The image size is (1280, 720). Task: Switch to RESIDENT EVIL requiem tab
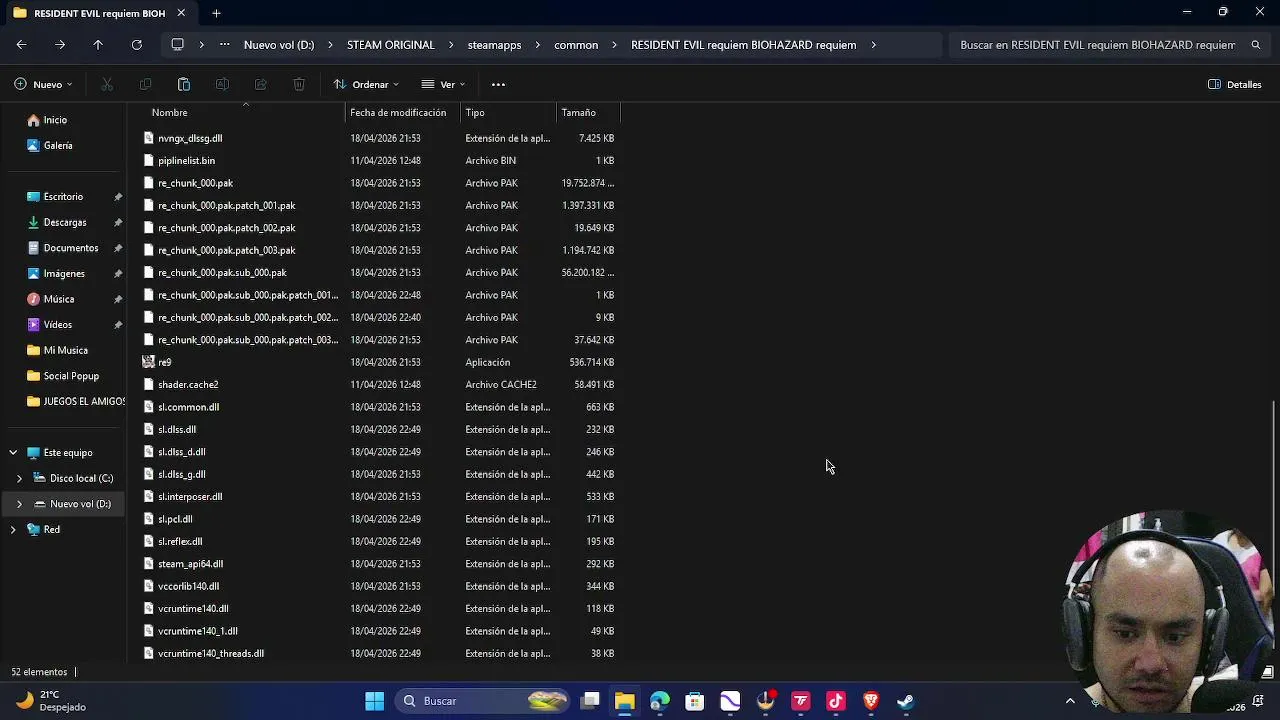tap(98, 13)
